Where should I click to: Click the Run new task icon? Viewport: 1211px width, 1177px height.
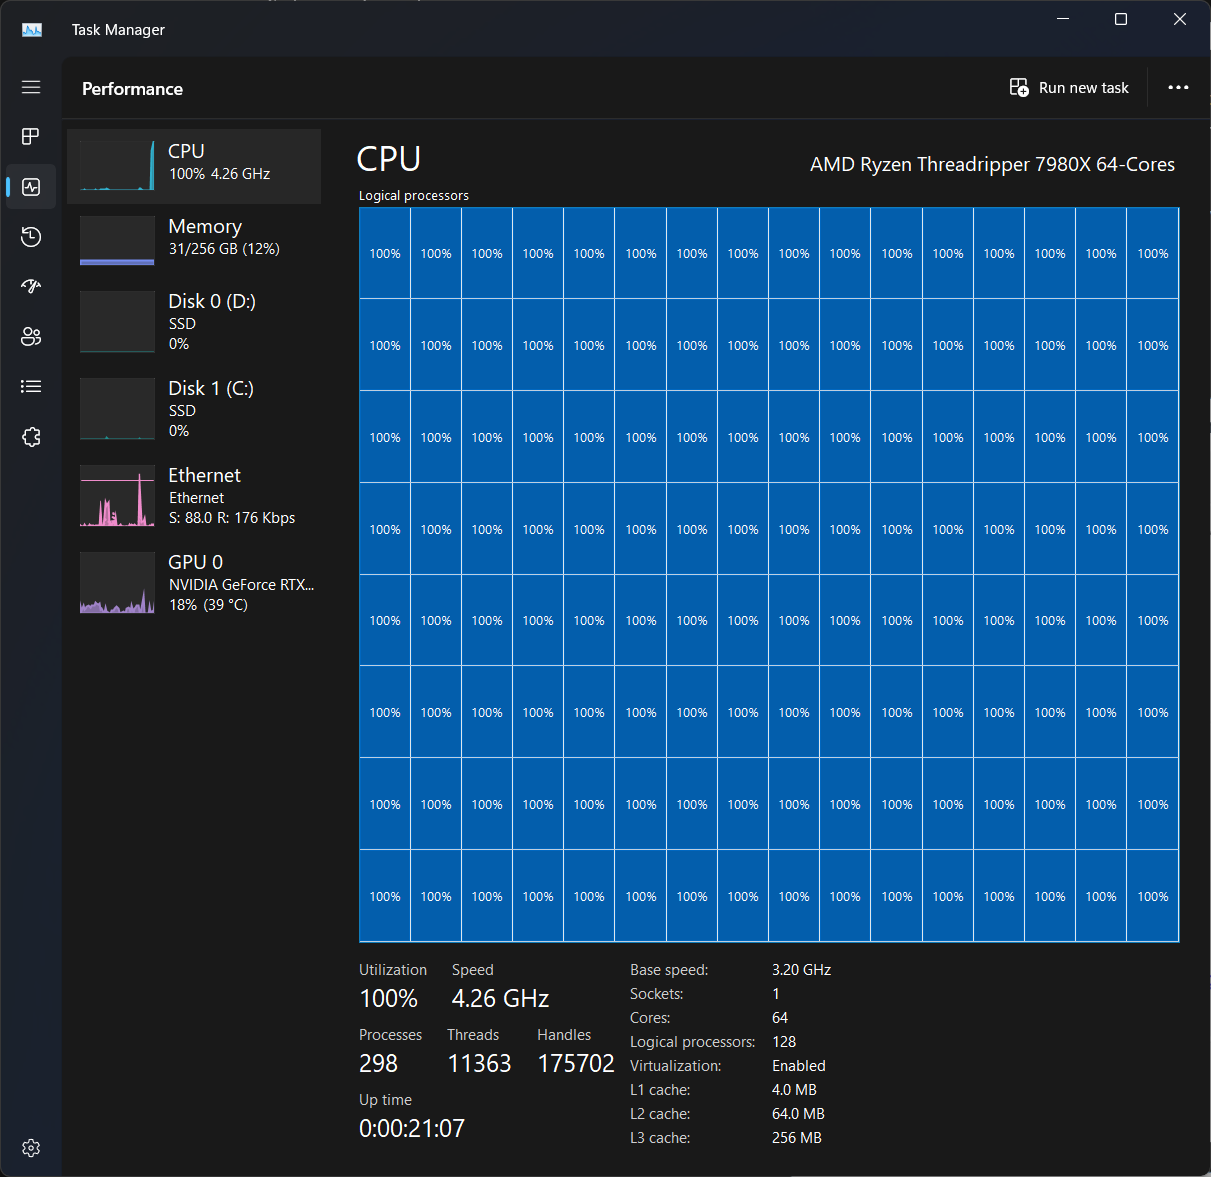pos(1019,88)
